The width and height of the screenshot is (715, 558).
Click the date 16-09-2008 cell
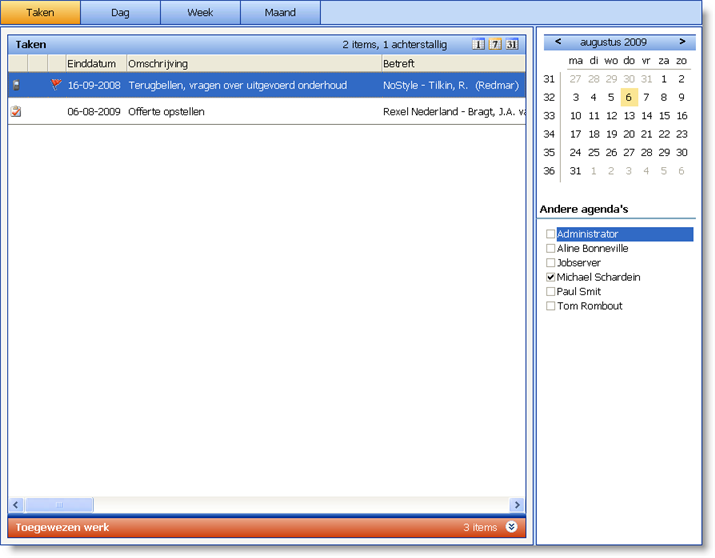(x=94, y=85)
